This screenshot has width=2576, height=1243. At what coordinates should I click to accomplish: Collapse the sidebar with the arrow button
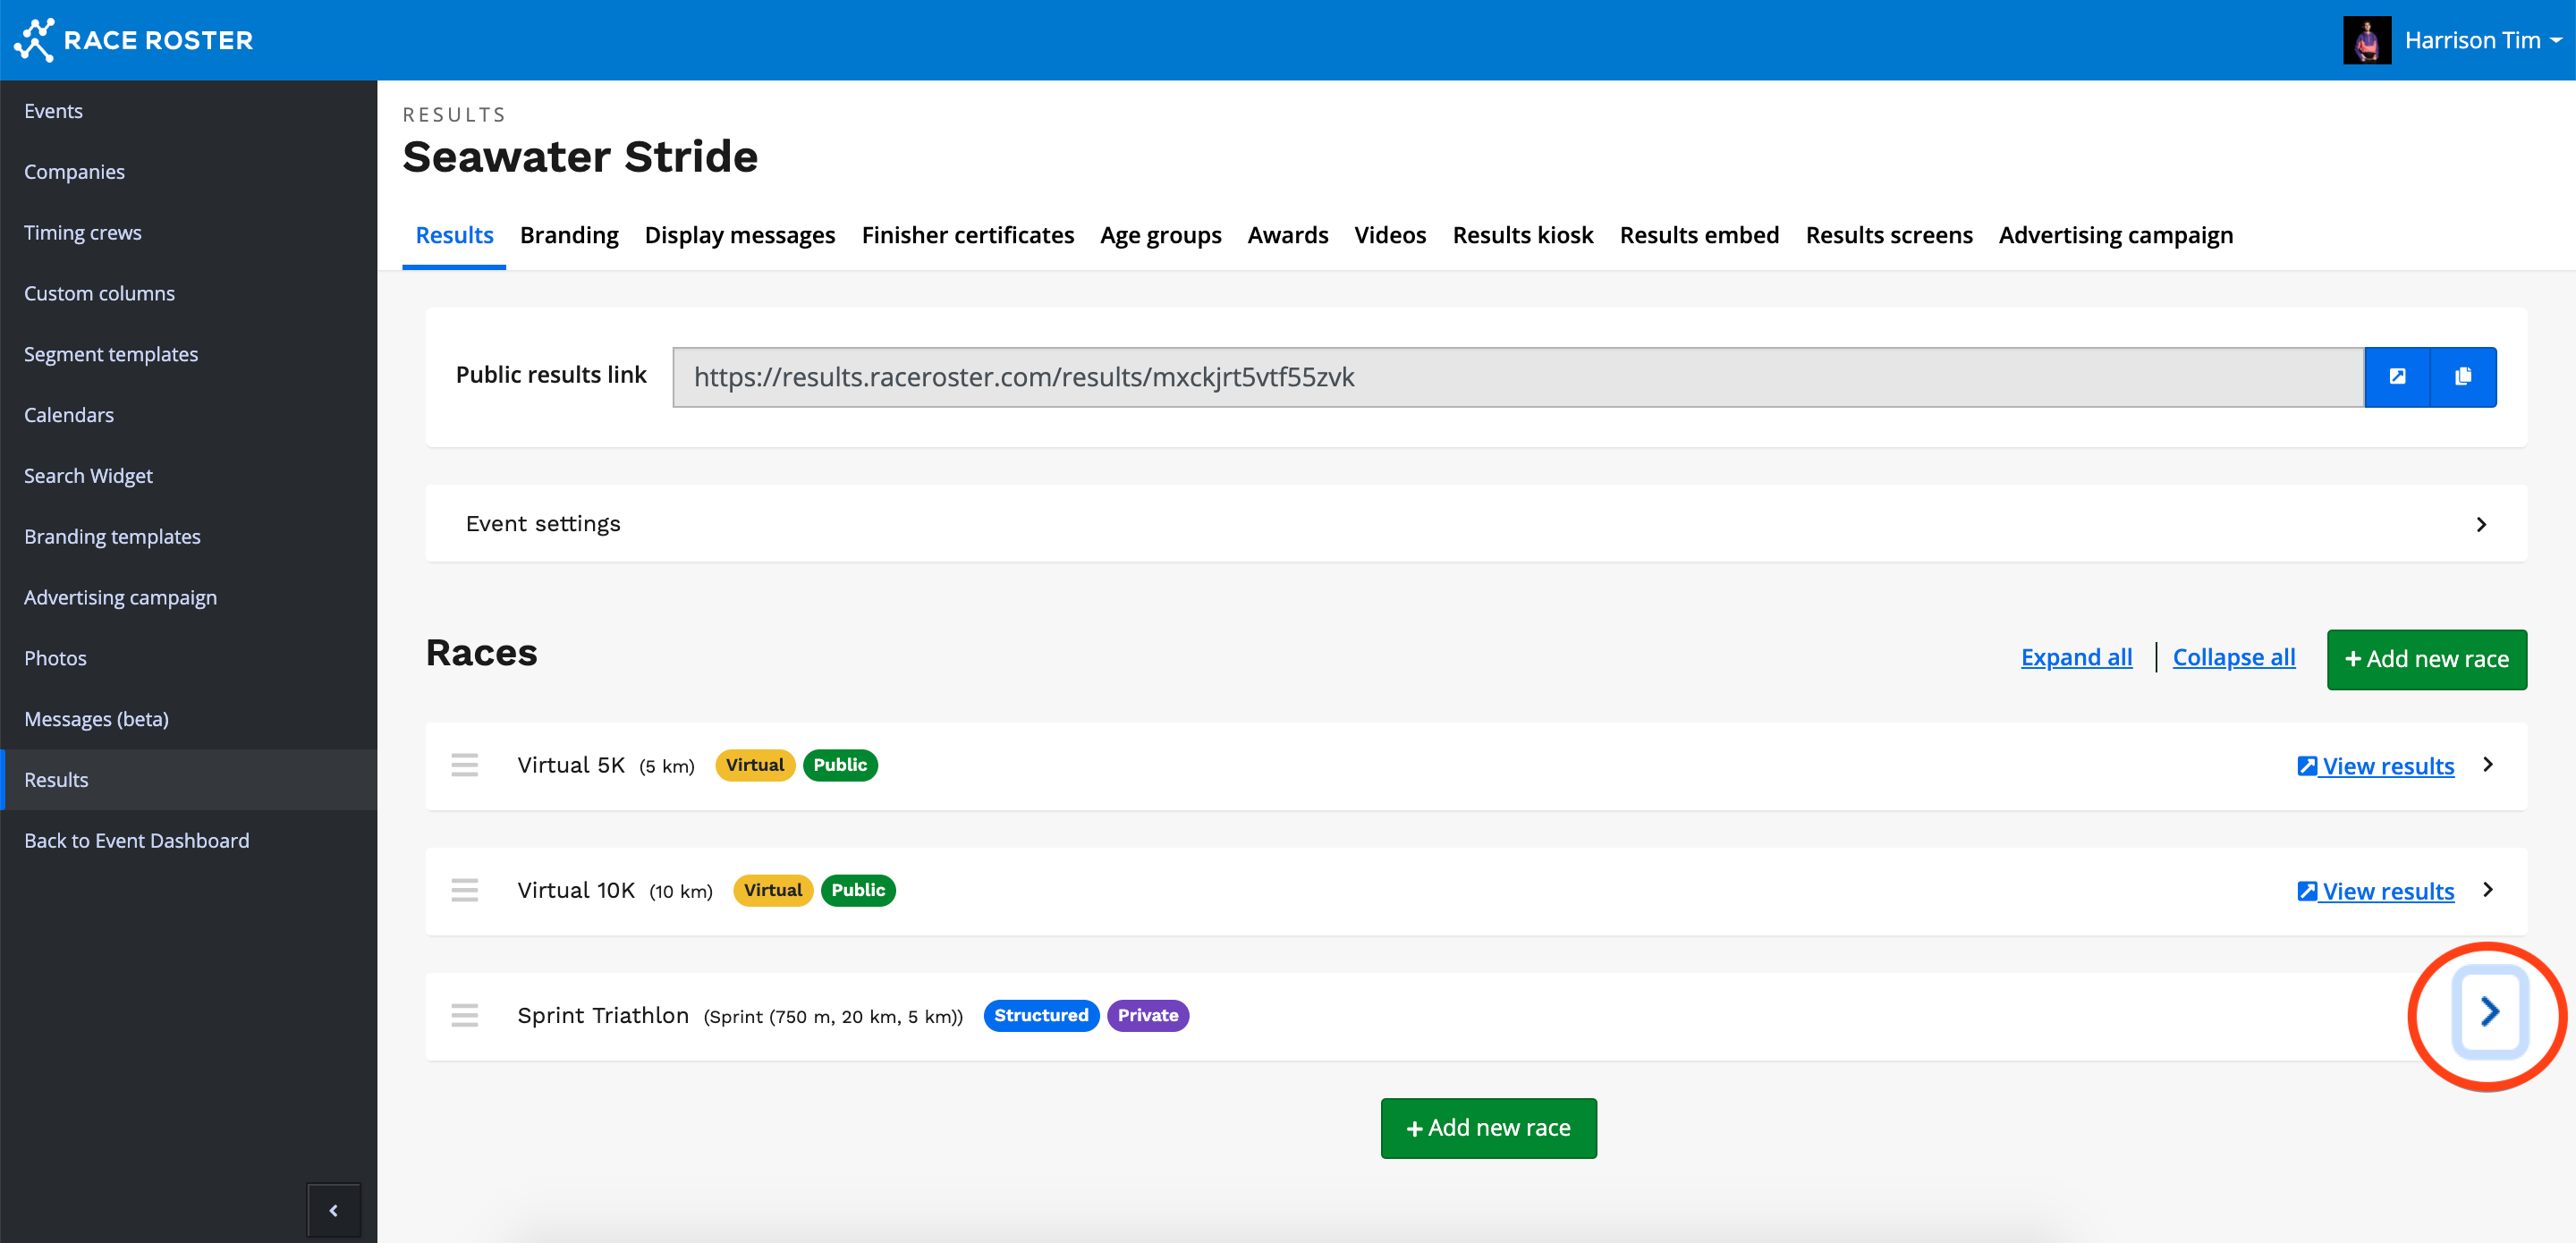333,1210
